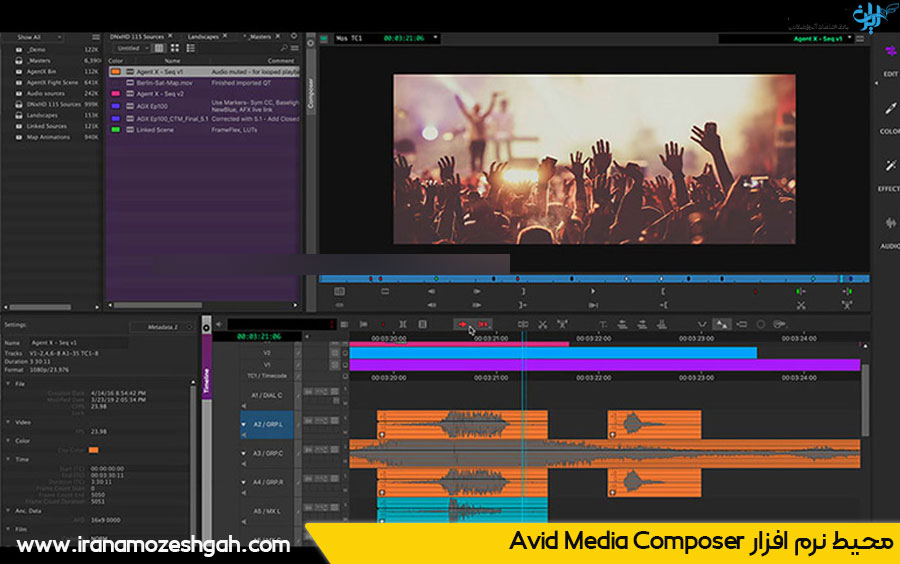
Task: Click the crowd concert image in record monitor
Action: tap(594, 159)
